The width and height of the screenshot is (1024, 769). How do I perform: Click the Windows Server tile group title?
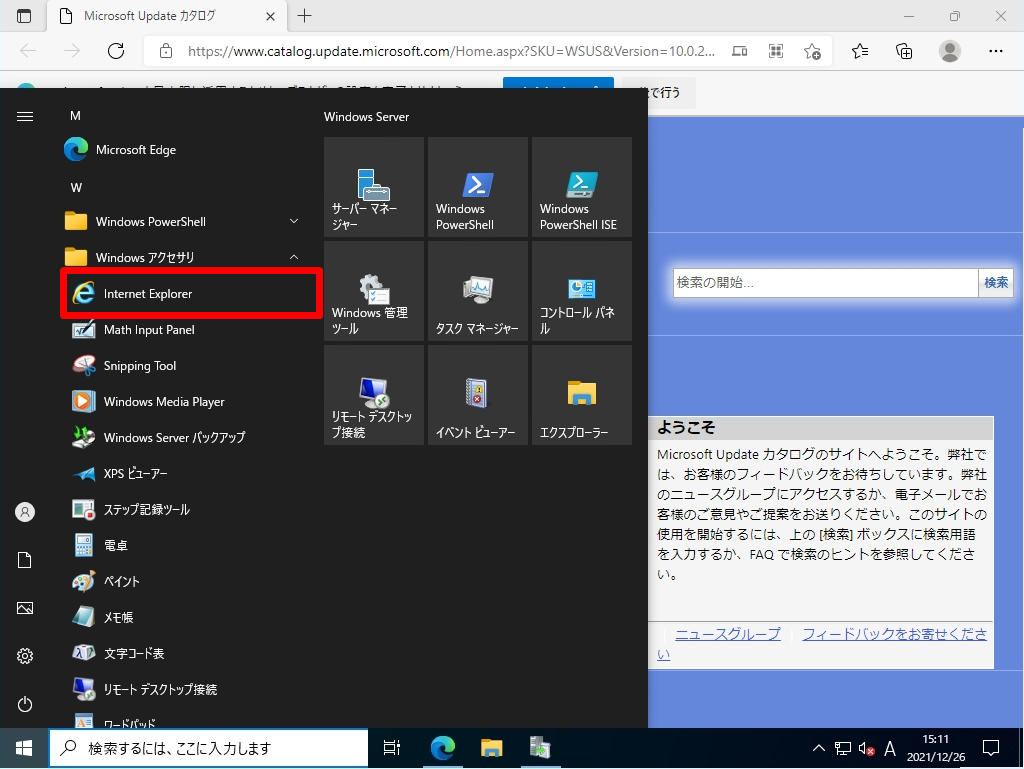pyautogui.click(x=366, y=117)
